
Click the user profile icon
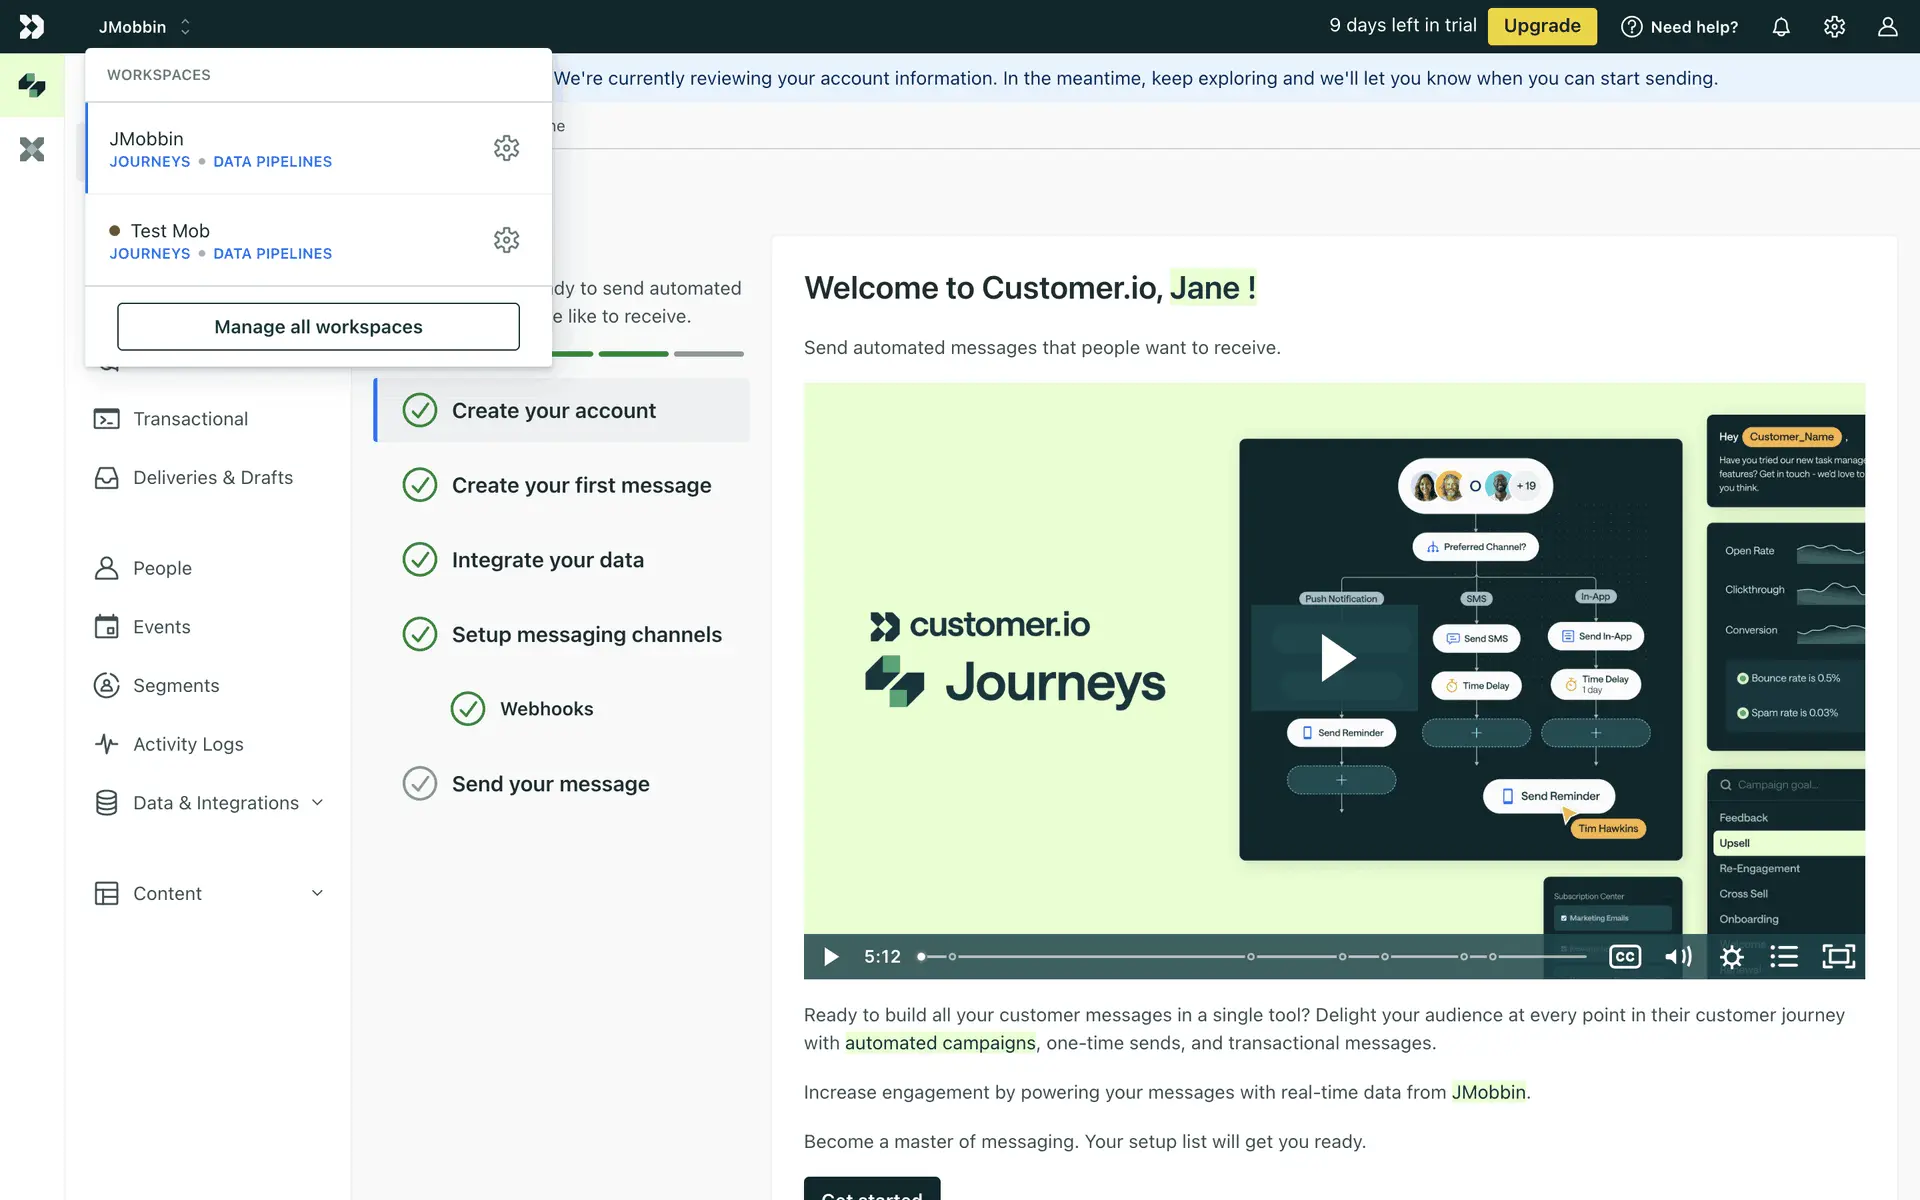tap(1887, 27)
